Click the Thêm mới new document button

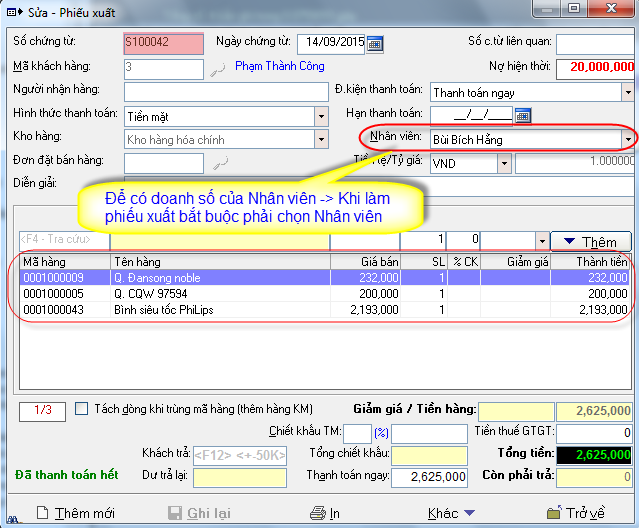click(x=72, y=513)
